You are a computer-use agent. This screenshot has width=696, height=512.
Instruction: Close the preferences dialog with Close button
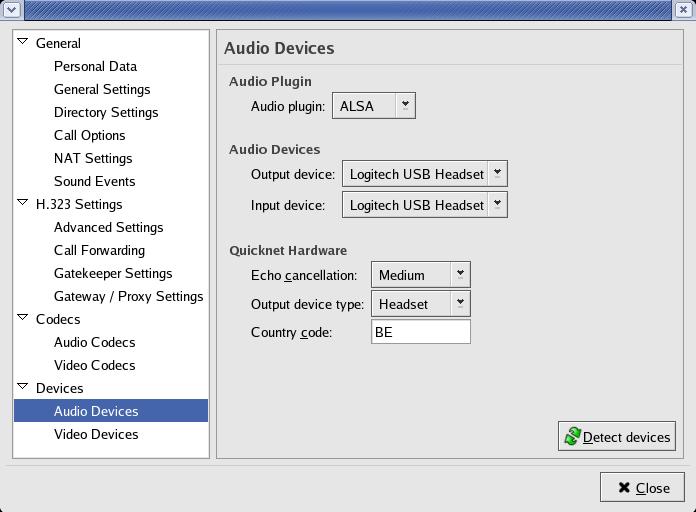[x=642, y=488]
